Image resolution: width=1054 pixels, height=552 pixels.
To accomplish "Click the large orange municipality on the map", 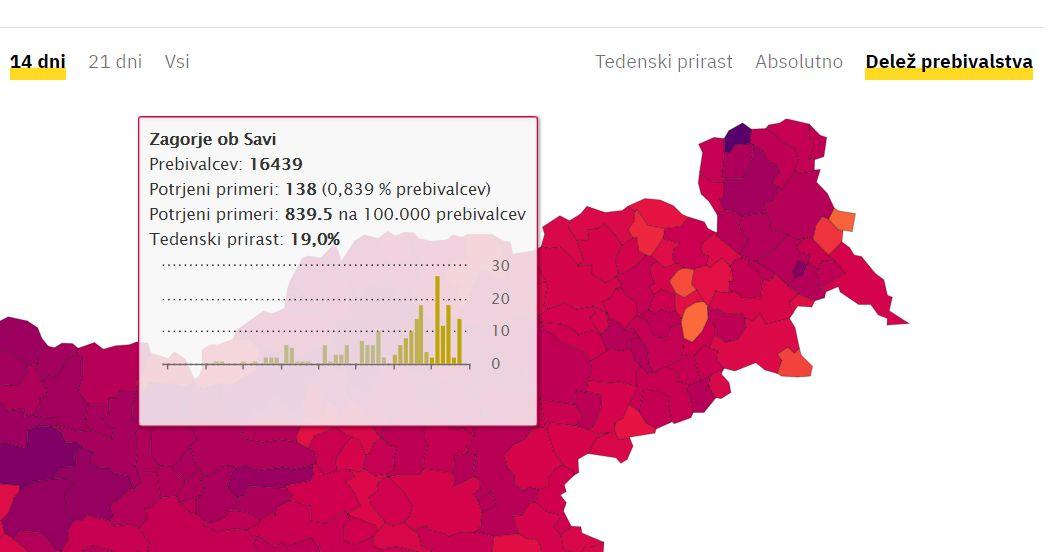I will click(694, 321).
